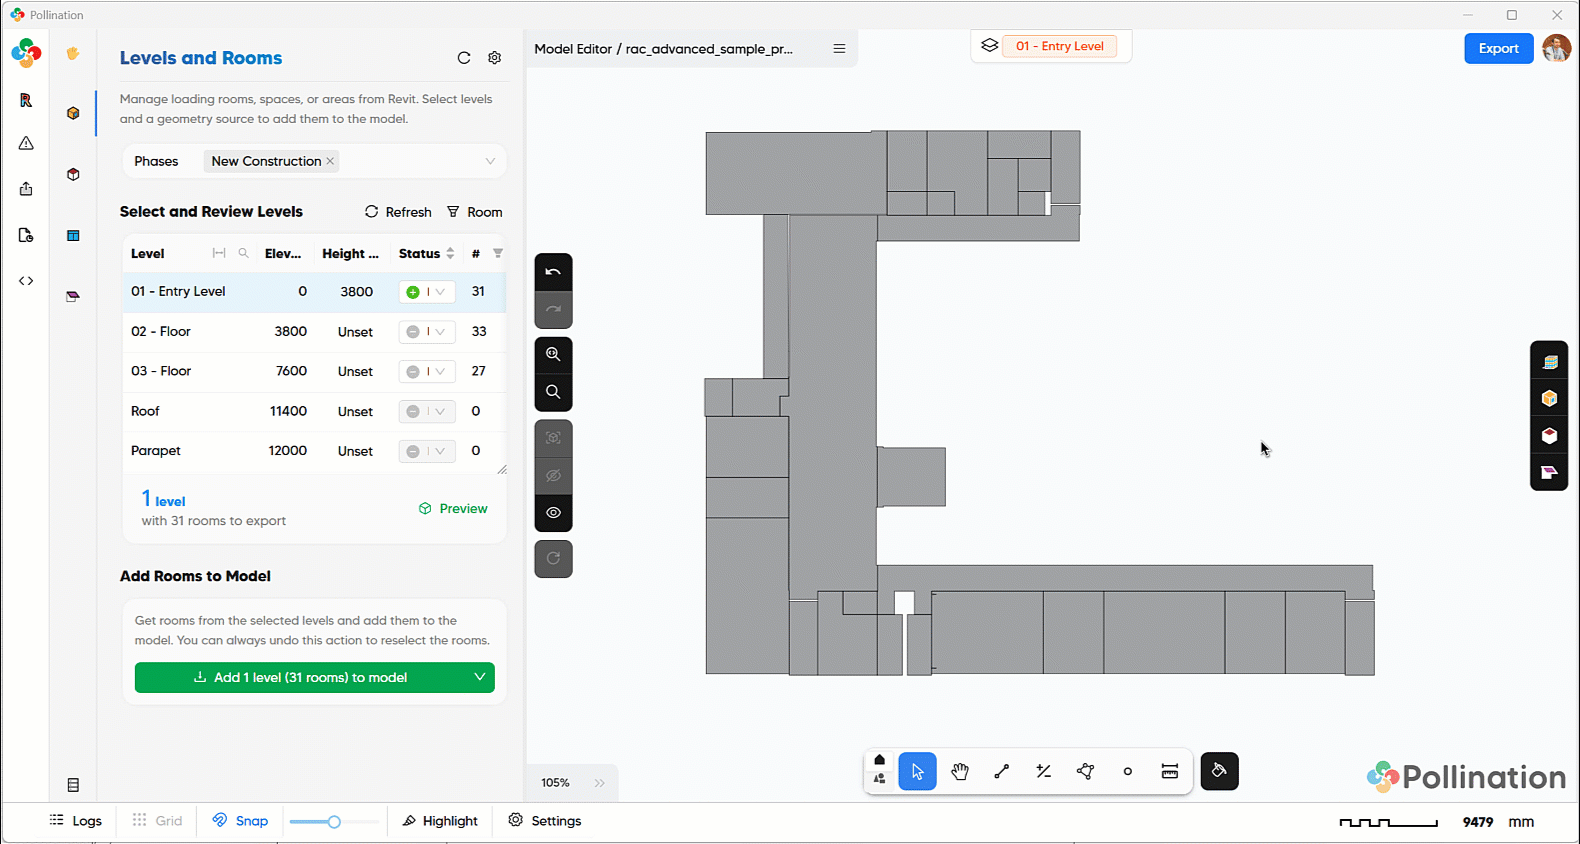Click the measure ruler tool
This screenshot has width=1580, height=844.
click(x=1170, y=771)
